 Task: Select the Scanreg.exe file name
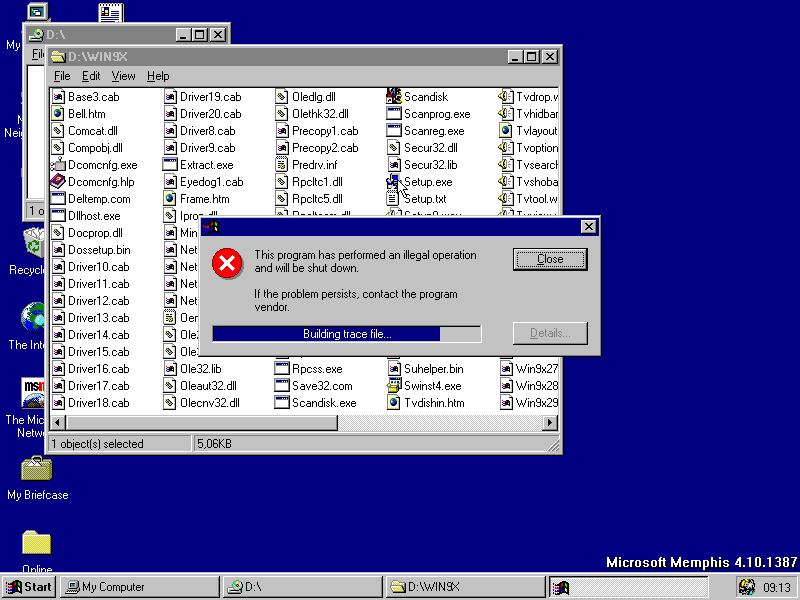[x=434, y=131]
